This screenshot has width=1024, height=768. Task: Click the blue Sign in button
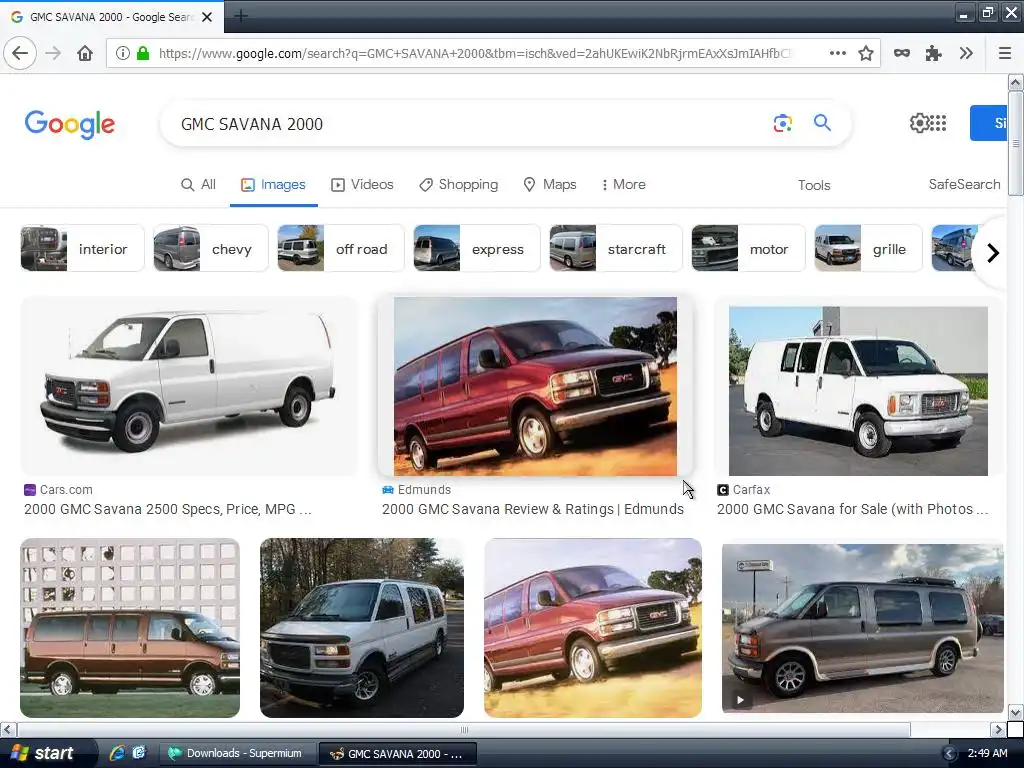point(988,123)
